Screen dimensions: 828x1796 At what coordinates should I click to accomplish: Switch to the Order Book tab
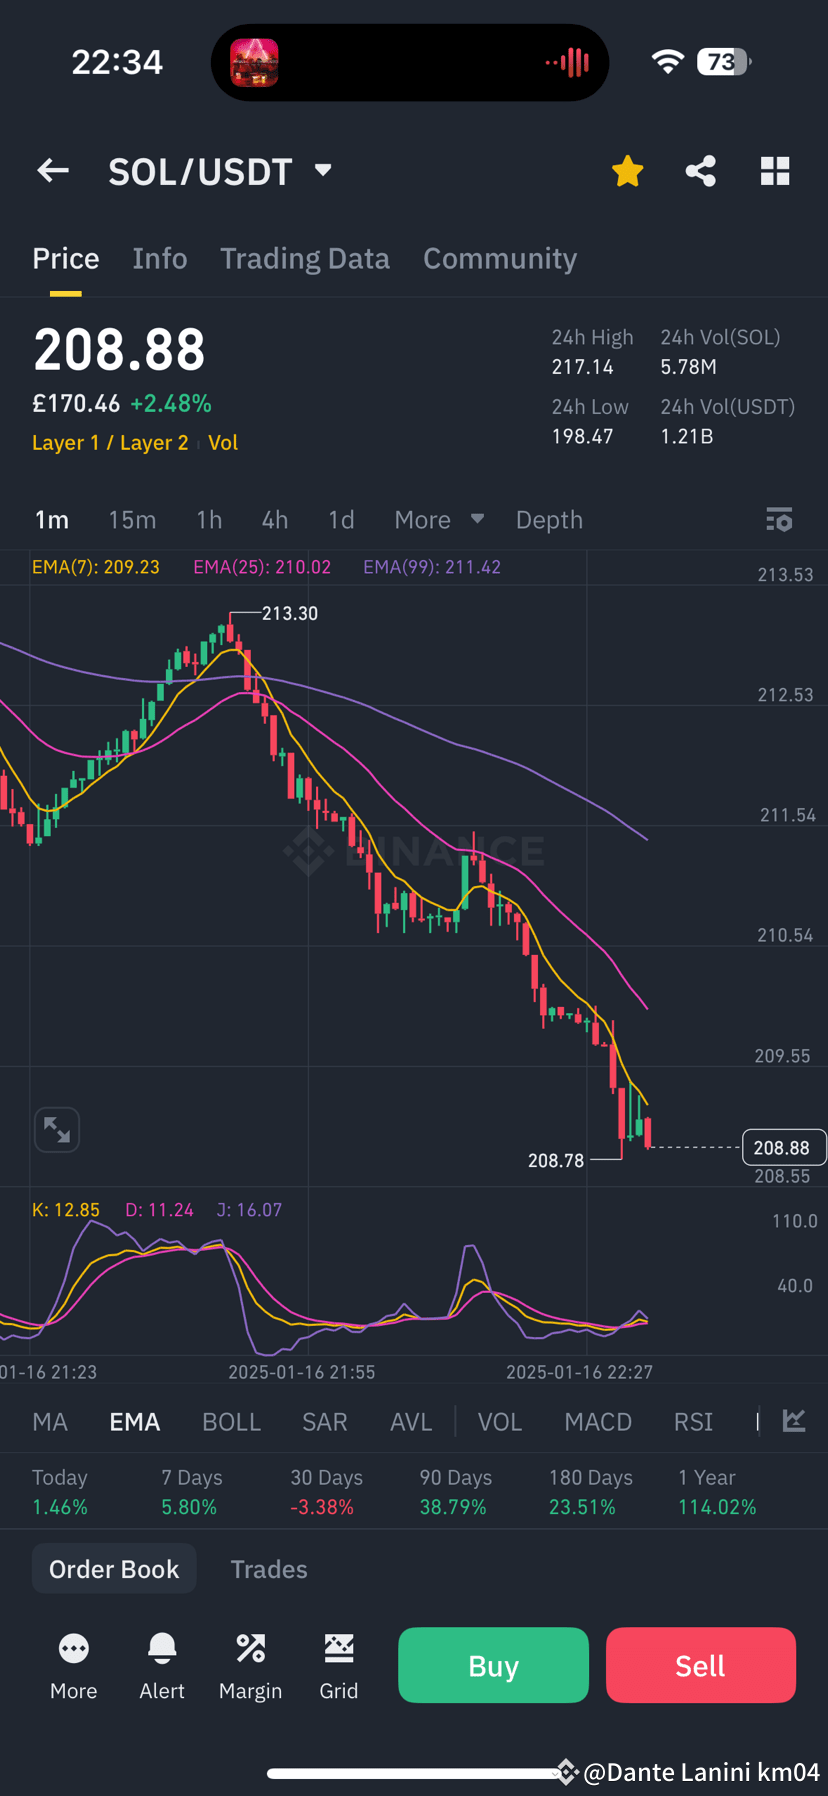pyautogui.click(x=114, y=1569)
